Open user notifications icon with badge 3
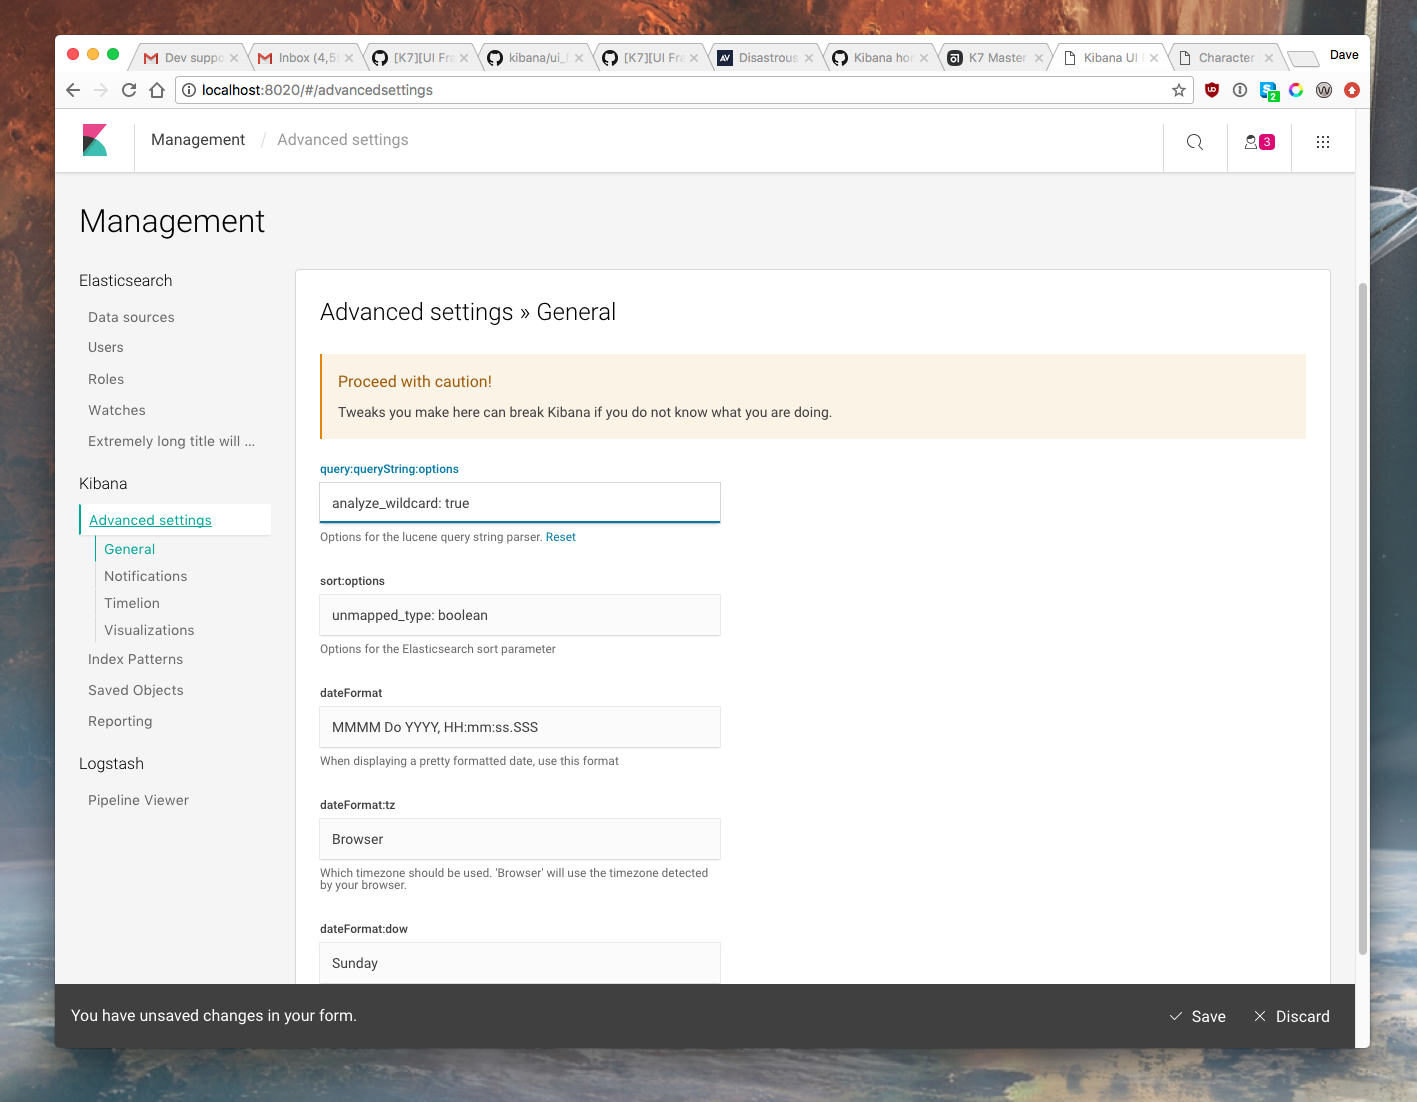This screenshot has height=1102, width=1417. [1259, 142]
